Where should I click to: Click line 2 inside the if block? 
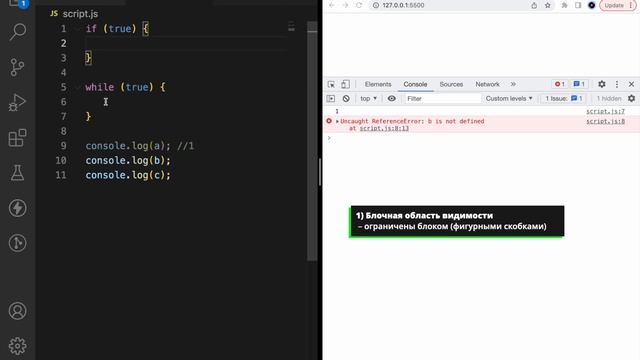[x=186, y=43]
